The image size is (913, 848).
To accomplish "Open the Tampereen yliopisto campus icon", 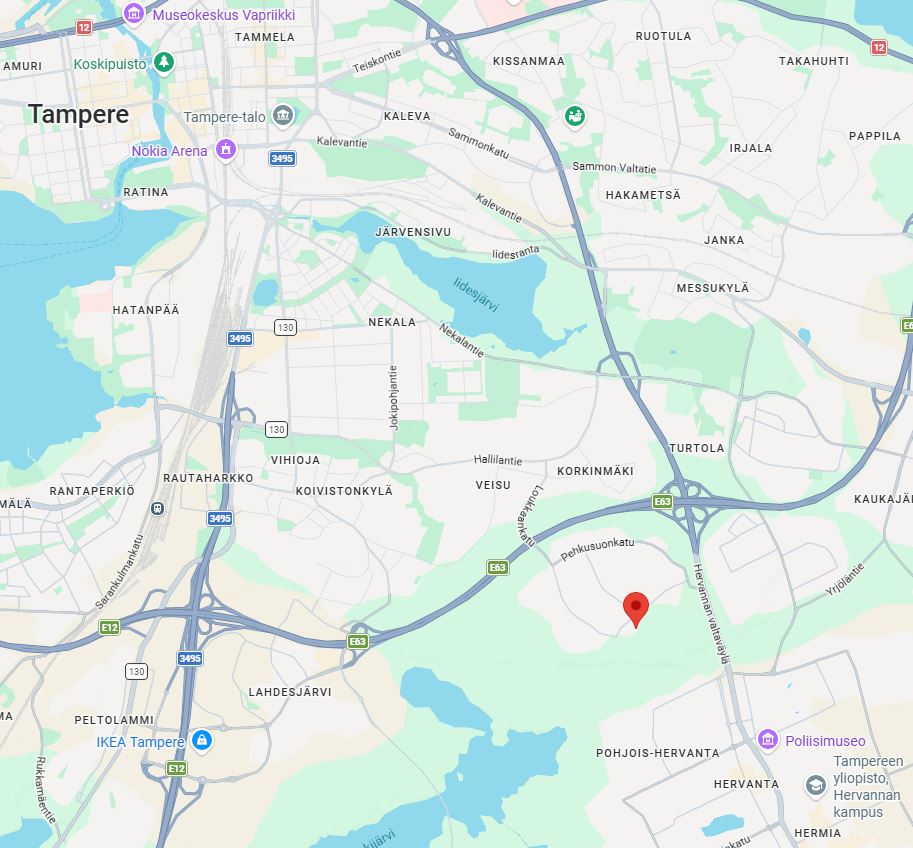I will click(815, 786).
